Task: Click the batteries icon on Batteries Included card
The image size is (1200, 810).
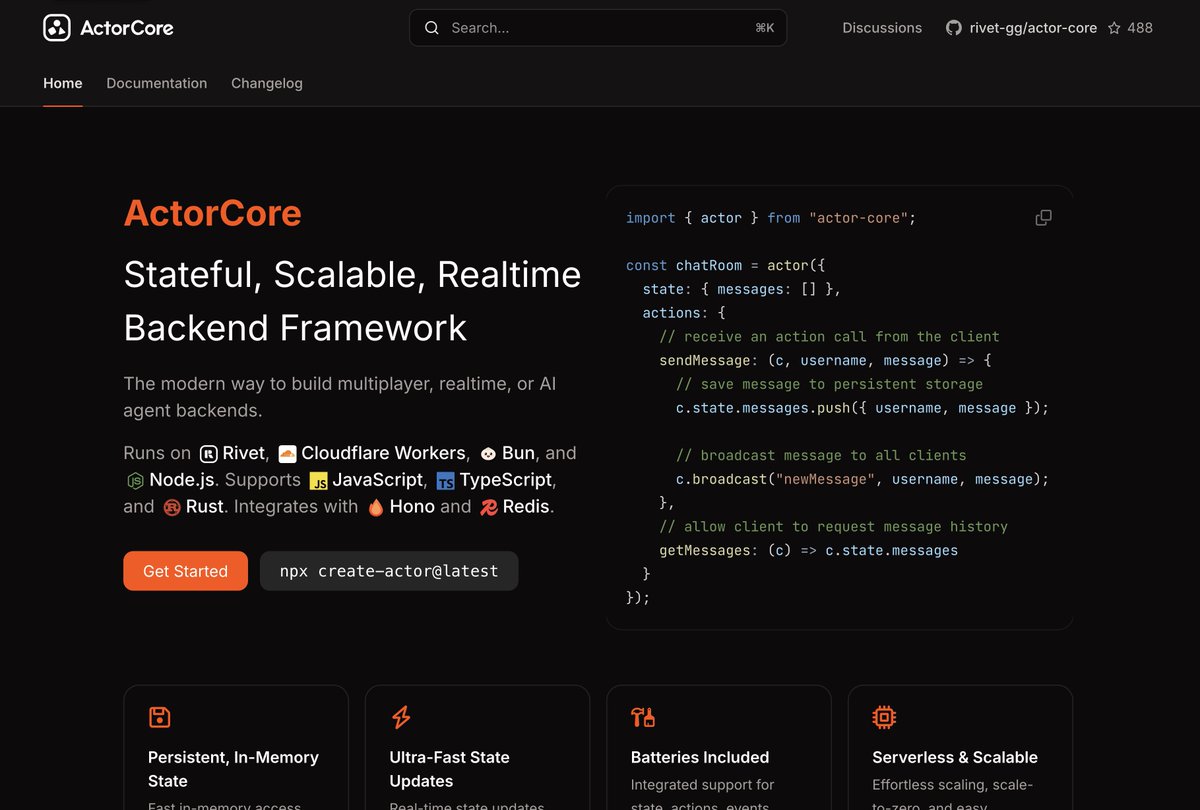Action: click(x=643, y=717)
